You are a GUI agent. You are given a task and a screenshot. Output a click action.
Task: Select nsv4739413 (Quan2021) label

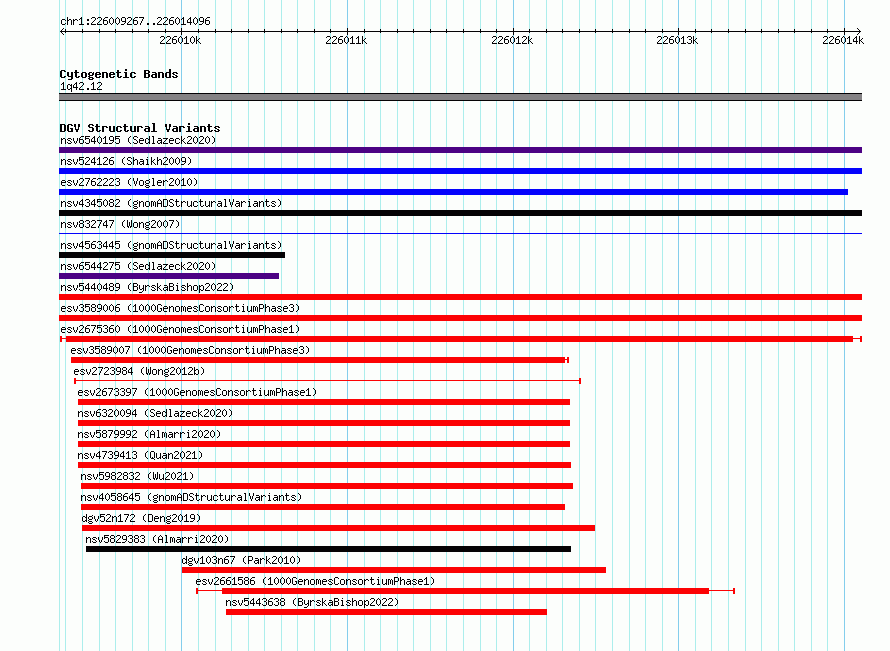point(140,455)
